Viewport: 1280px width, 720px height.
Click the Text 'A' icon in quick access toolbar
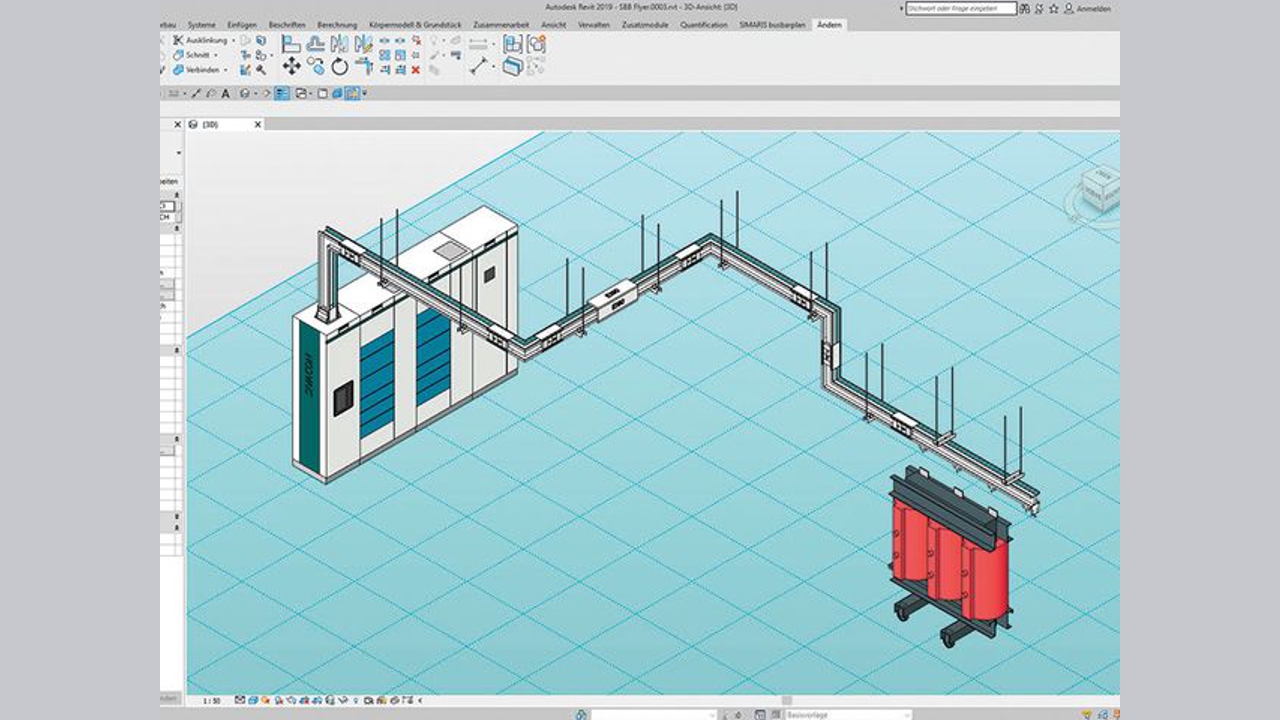[x=225, y=94]
